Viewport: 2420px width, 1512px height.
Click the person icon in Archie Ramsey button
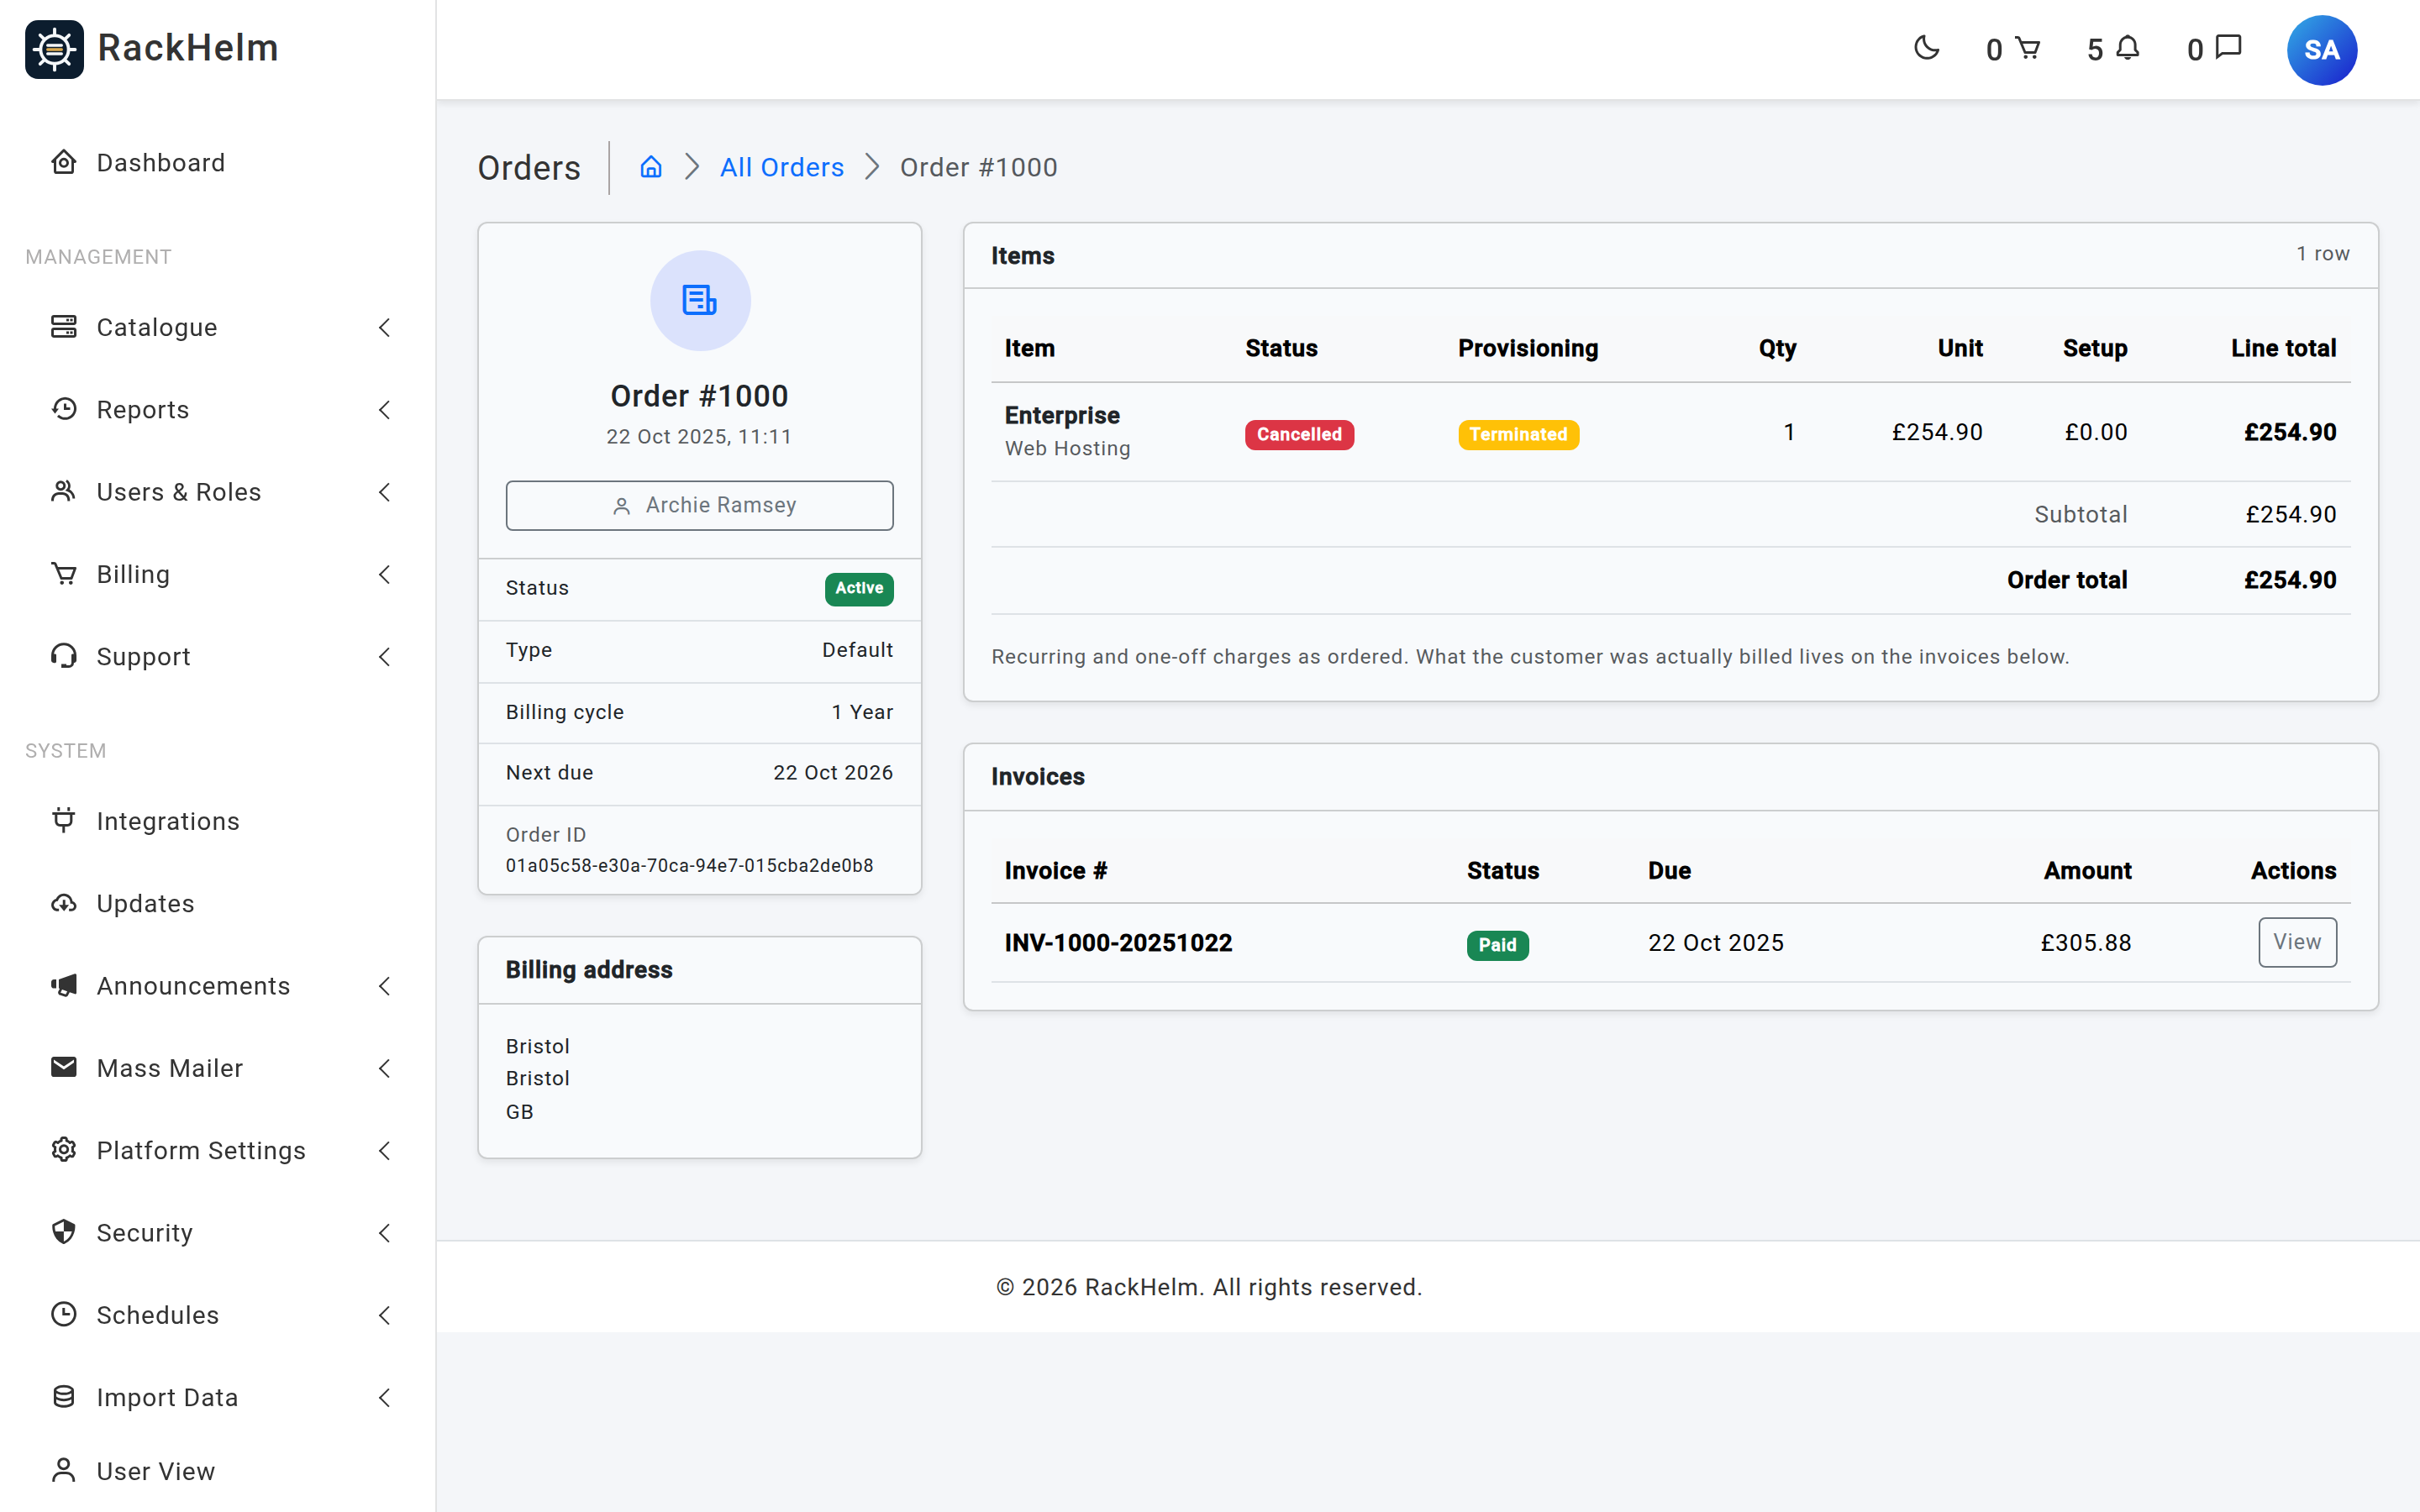(621, 506)
